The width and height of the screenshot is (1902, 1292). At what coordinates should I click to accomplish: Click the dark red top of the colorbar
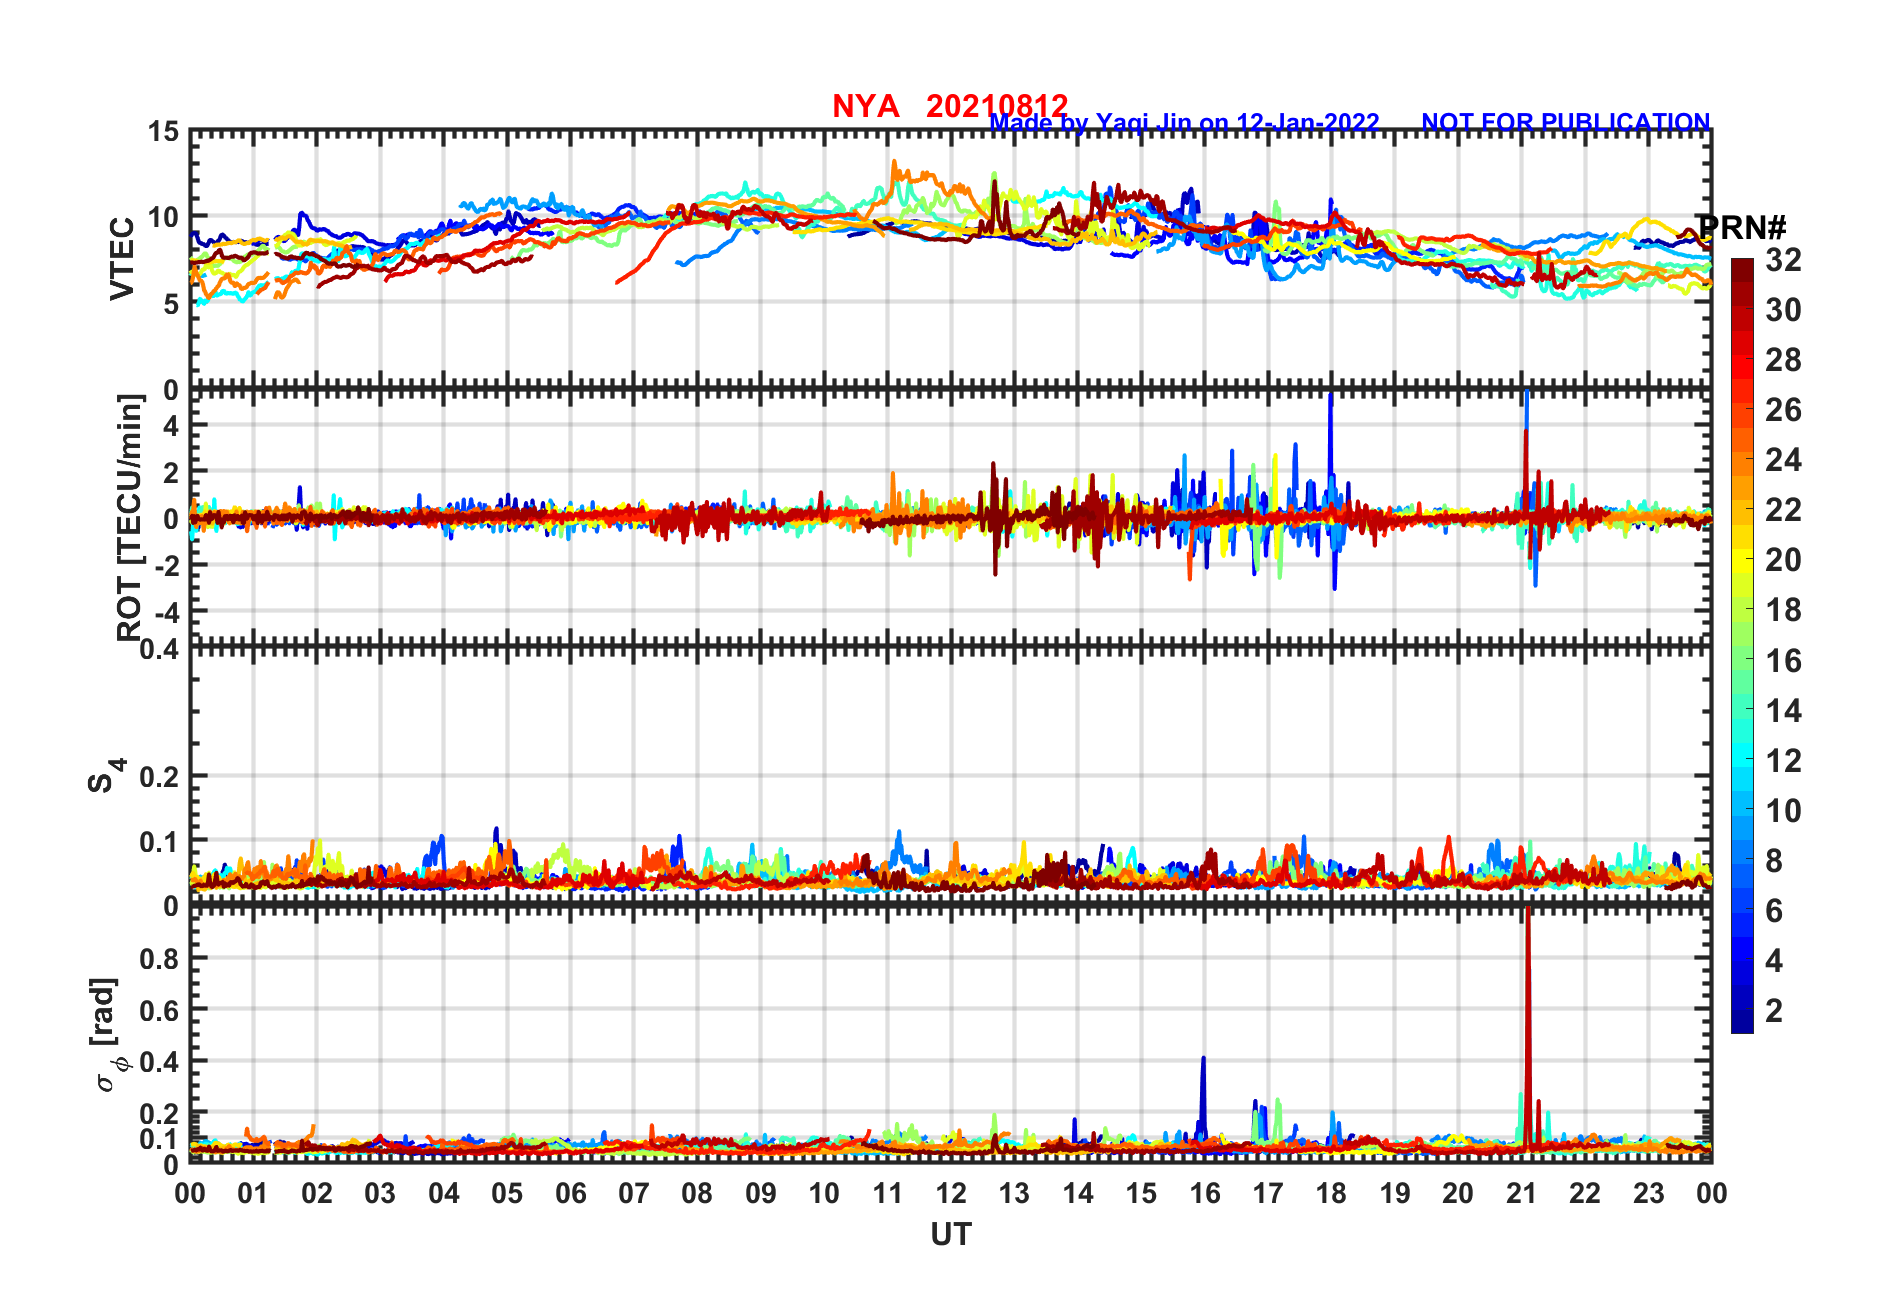[x=1742, y=266]
